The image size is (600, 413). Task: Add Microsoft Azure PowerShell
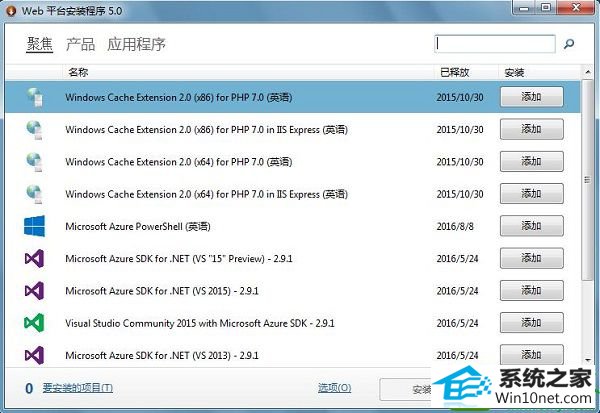[532, 226]
